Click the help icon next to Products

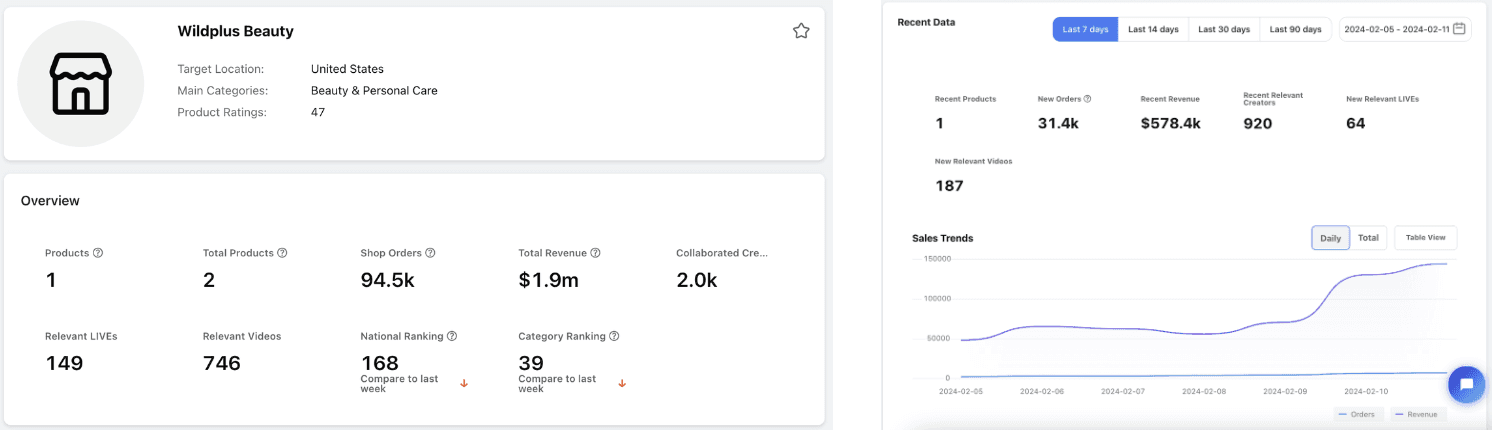click(x=98, y=253)
